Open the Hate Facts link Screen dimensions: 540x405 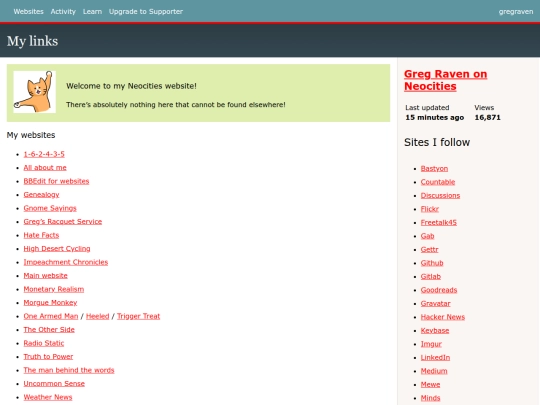(41, 235)
